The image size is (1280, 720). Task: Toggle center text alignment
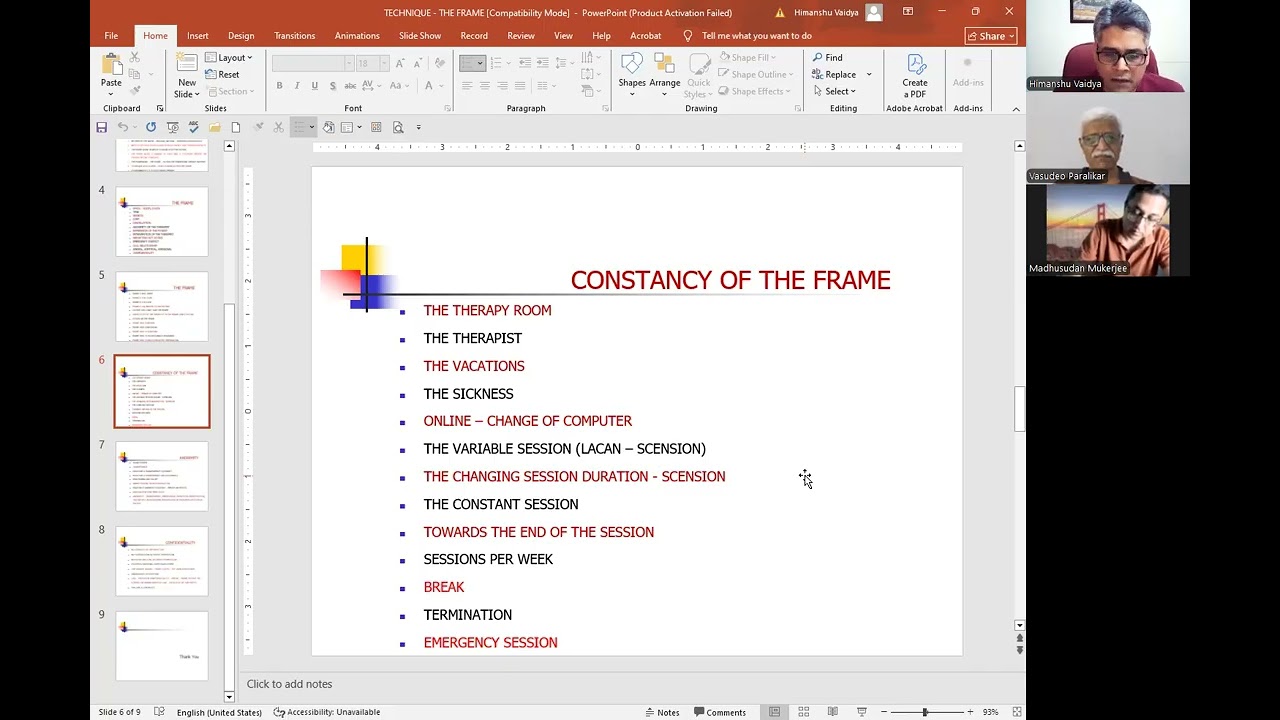click(485, 86)
